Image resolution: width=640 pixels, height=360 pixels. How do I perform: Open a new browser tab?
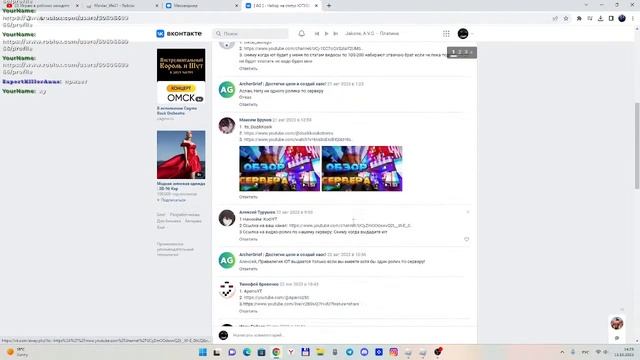pos(329,6)
